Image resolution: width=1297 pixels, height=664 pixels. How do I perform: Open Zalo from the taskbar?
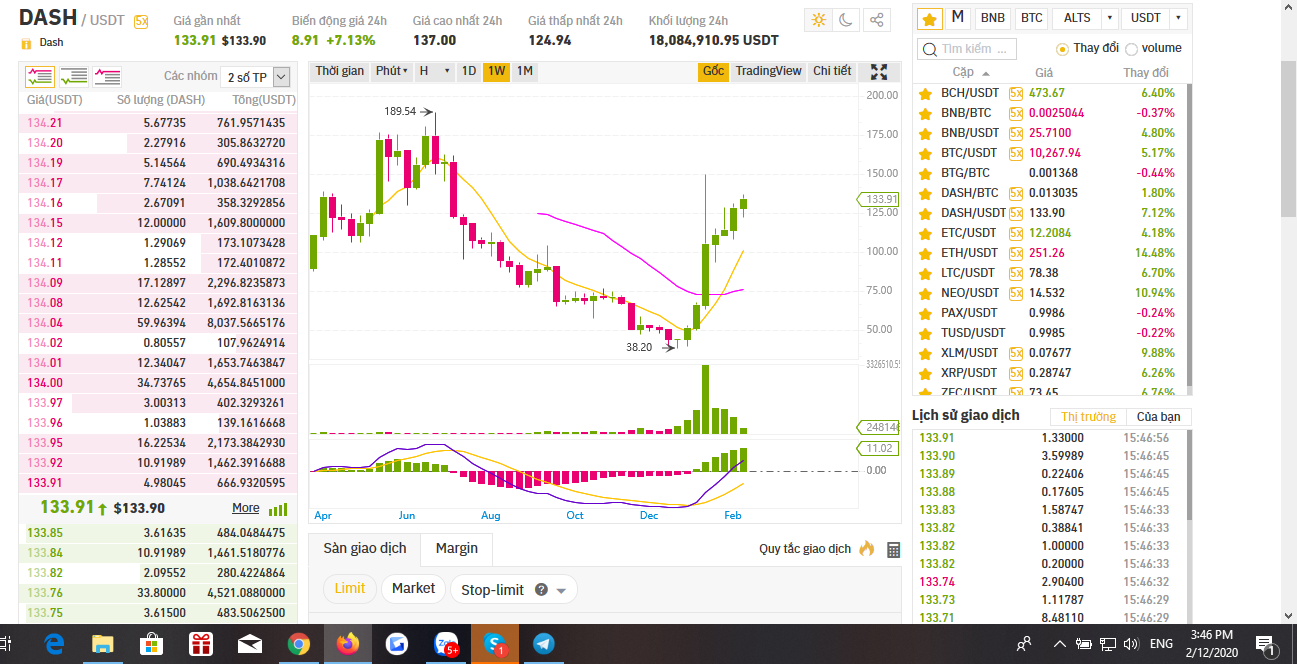445,644
